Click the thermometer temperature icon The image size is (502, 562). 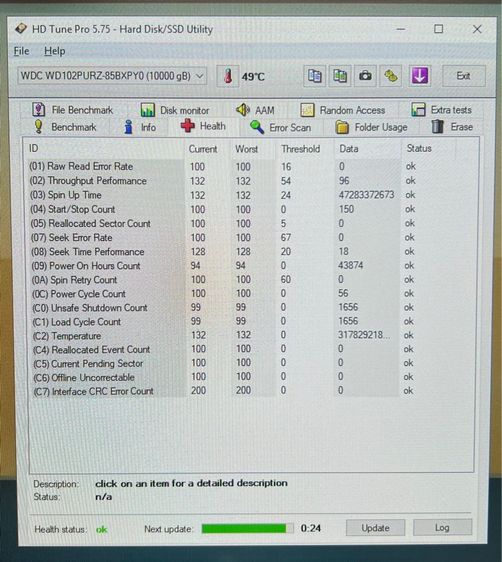(x=228, y=76)
